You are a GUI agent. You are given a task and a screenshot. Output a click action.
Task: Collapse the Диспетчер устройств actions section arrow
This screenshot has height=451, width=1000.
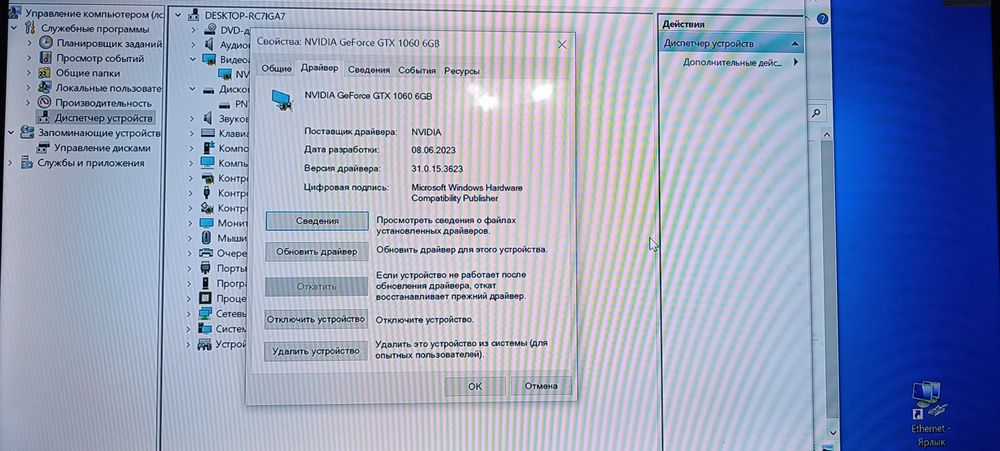coord(795,43)
